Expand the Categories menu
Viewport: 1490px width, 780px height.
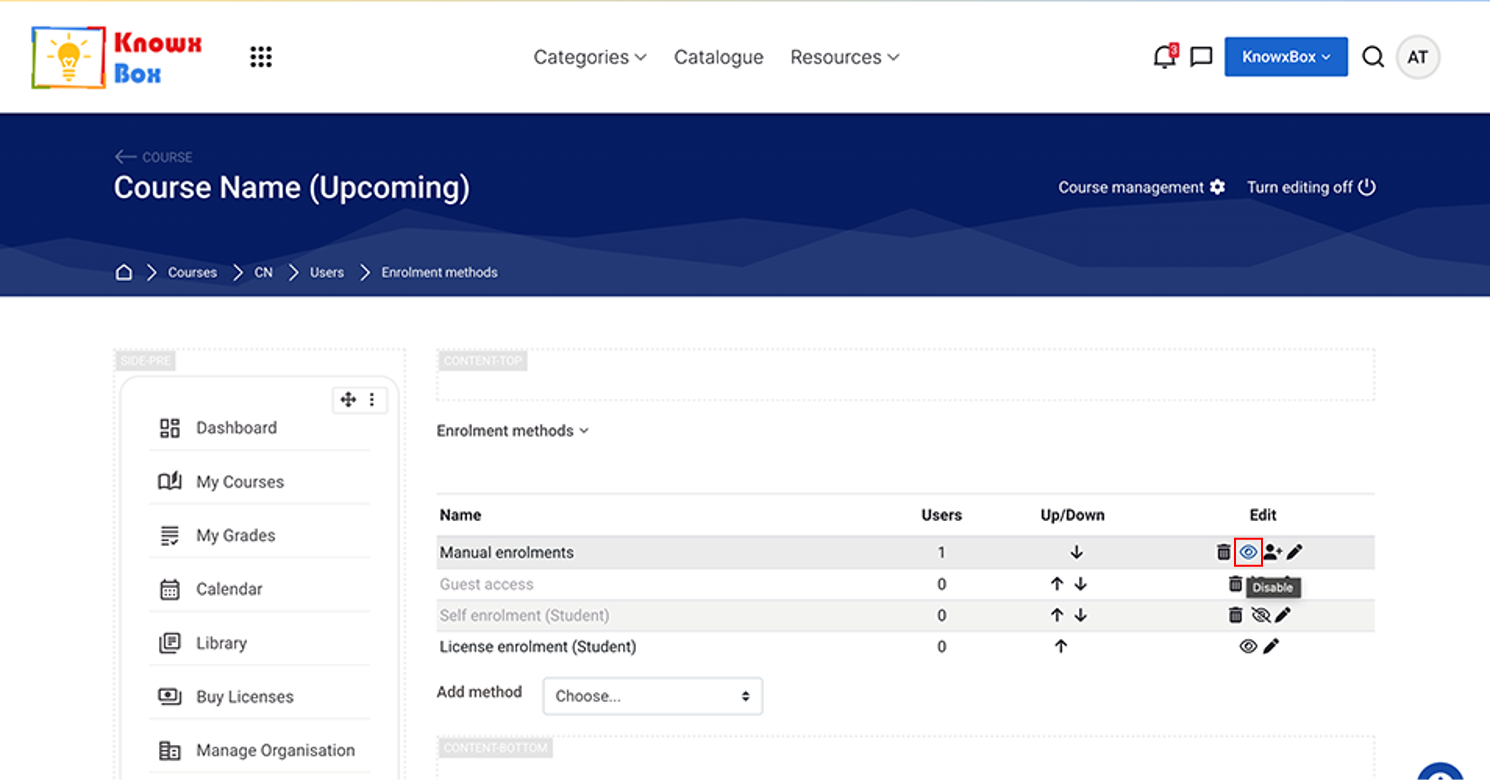[x=590, y=57]
